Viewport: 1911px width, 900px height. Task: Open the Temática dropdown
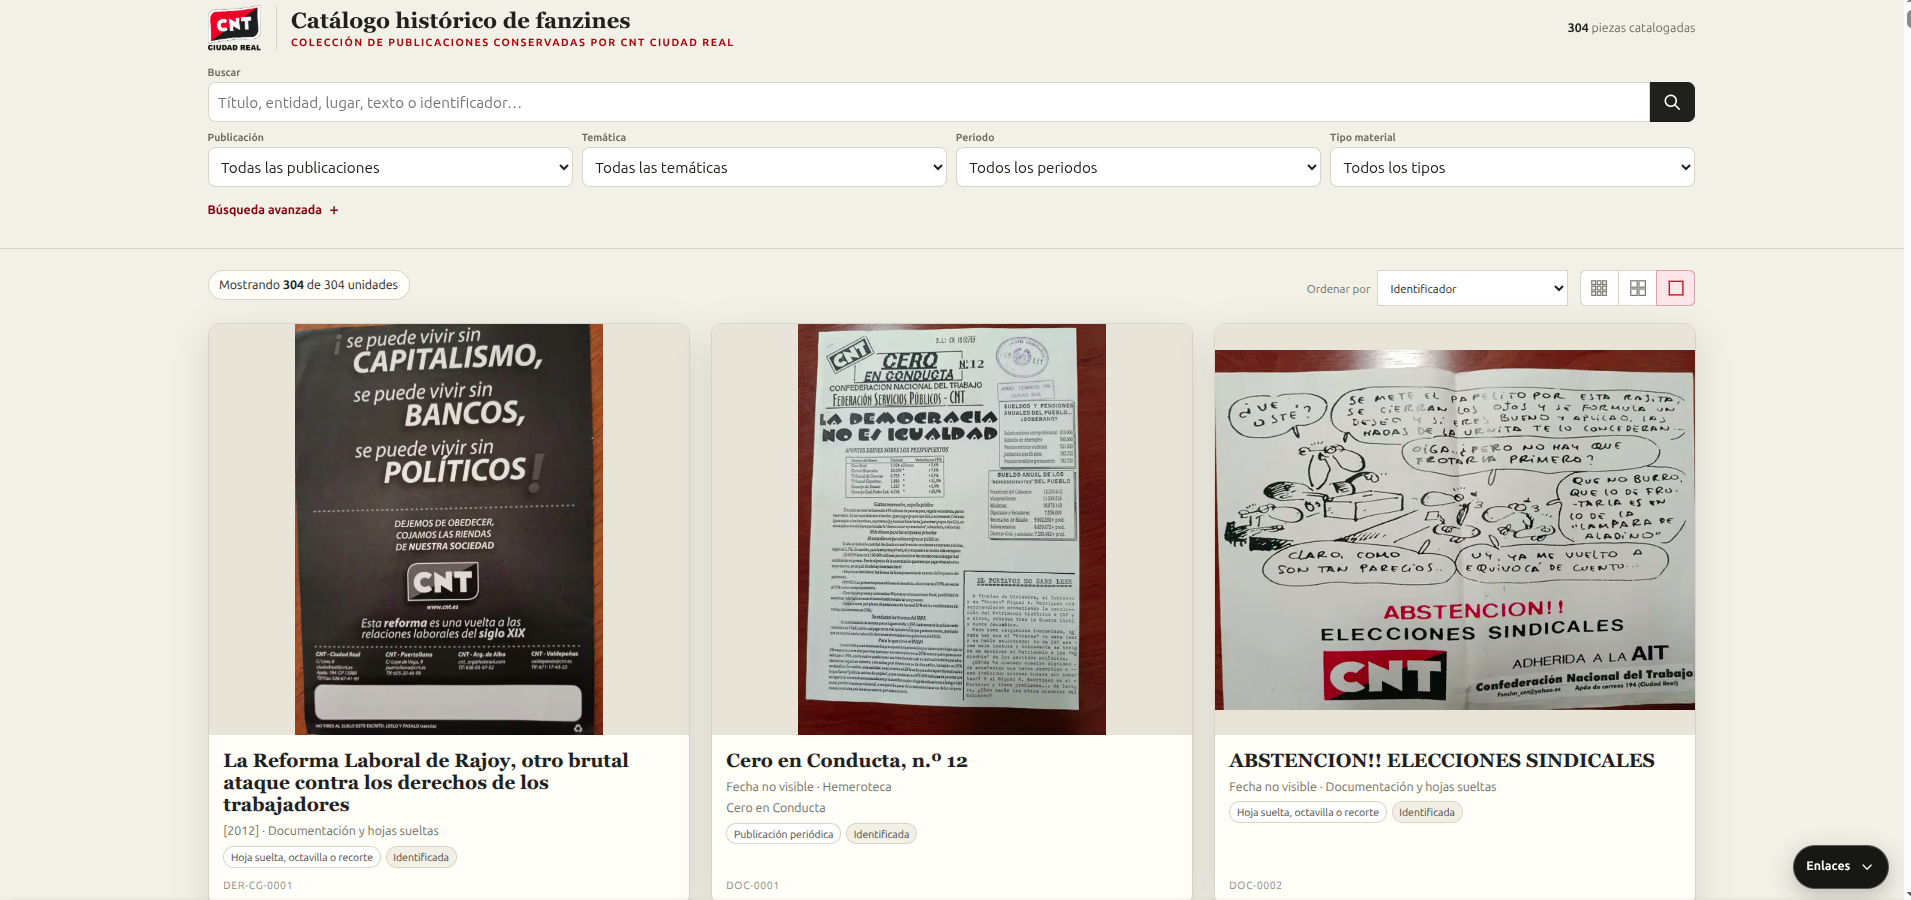click(764, 167)
